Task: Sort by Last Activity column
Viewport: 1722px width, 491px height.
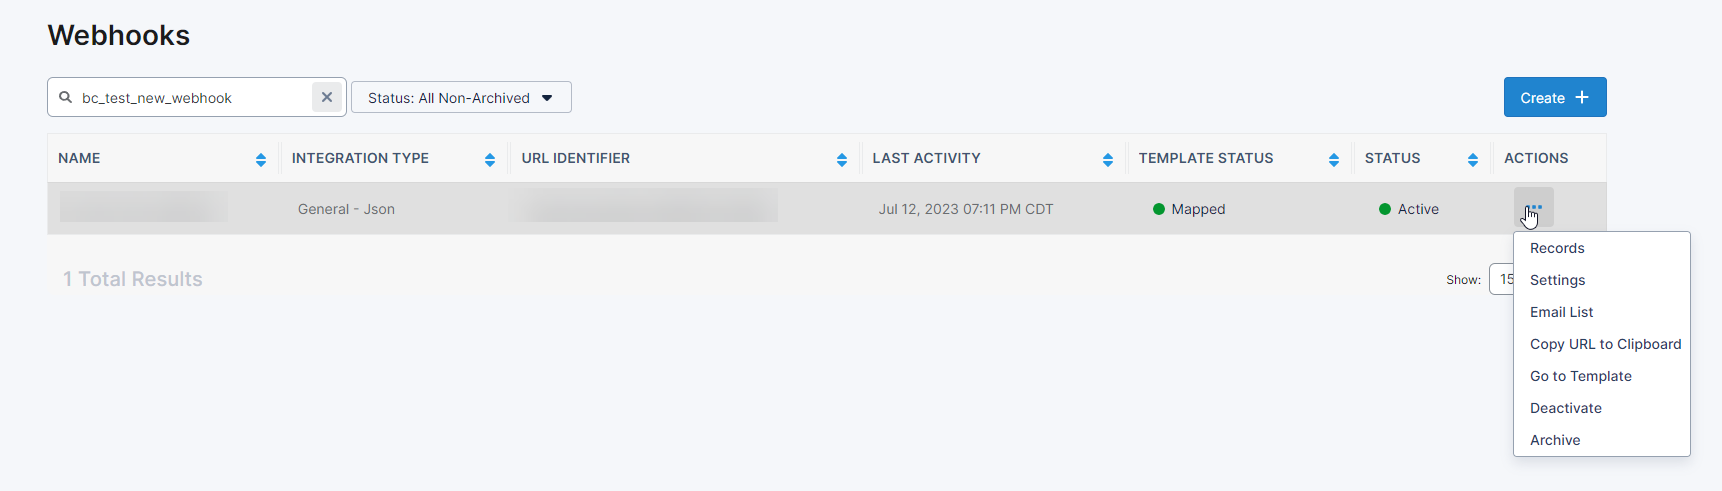Action: coord(1108,159)
